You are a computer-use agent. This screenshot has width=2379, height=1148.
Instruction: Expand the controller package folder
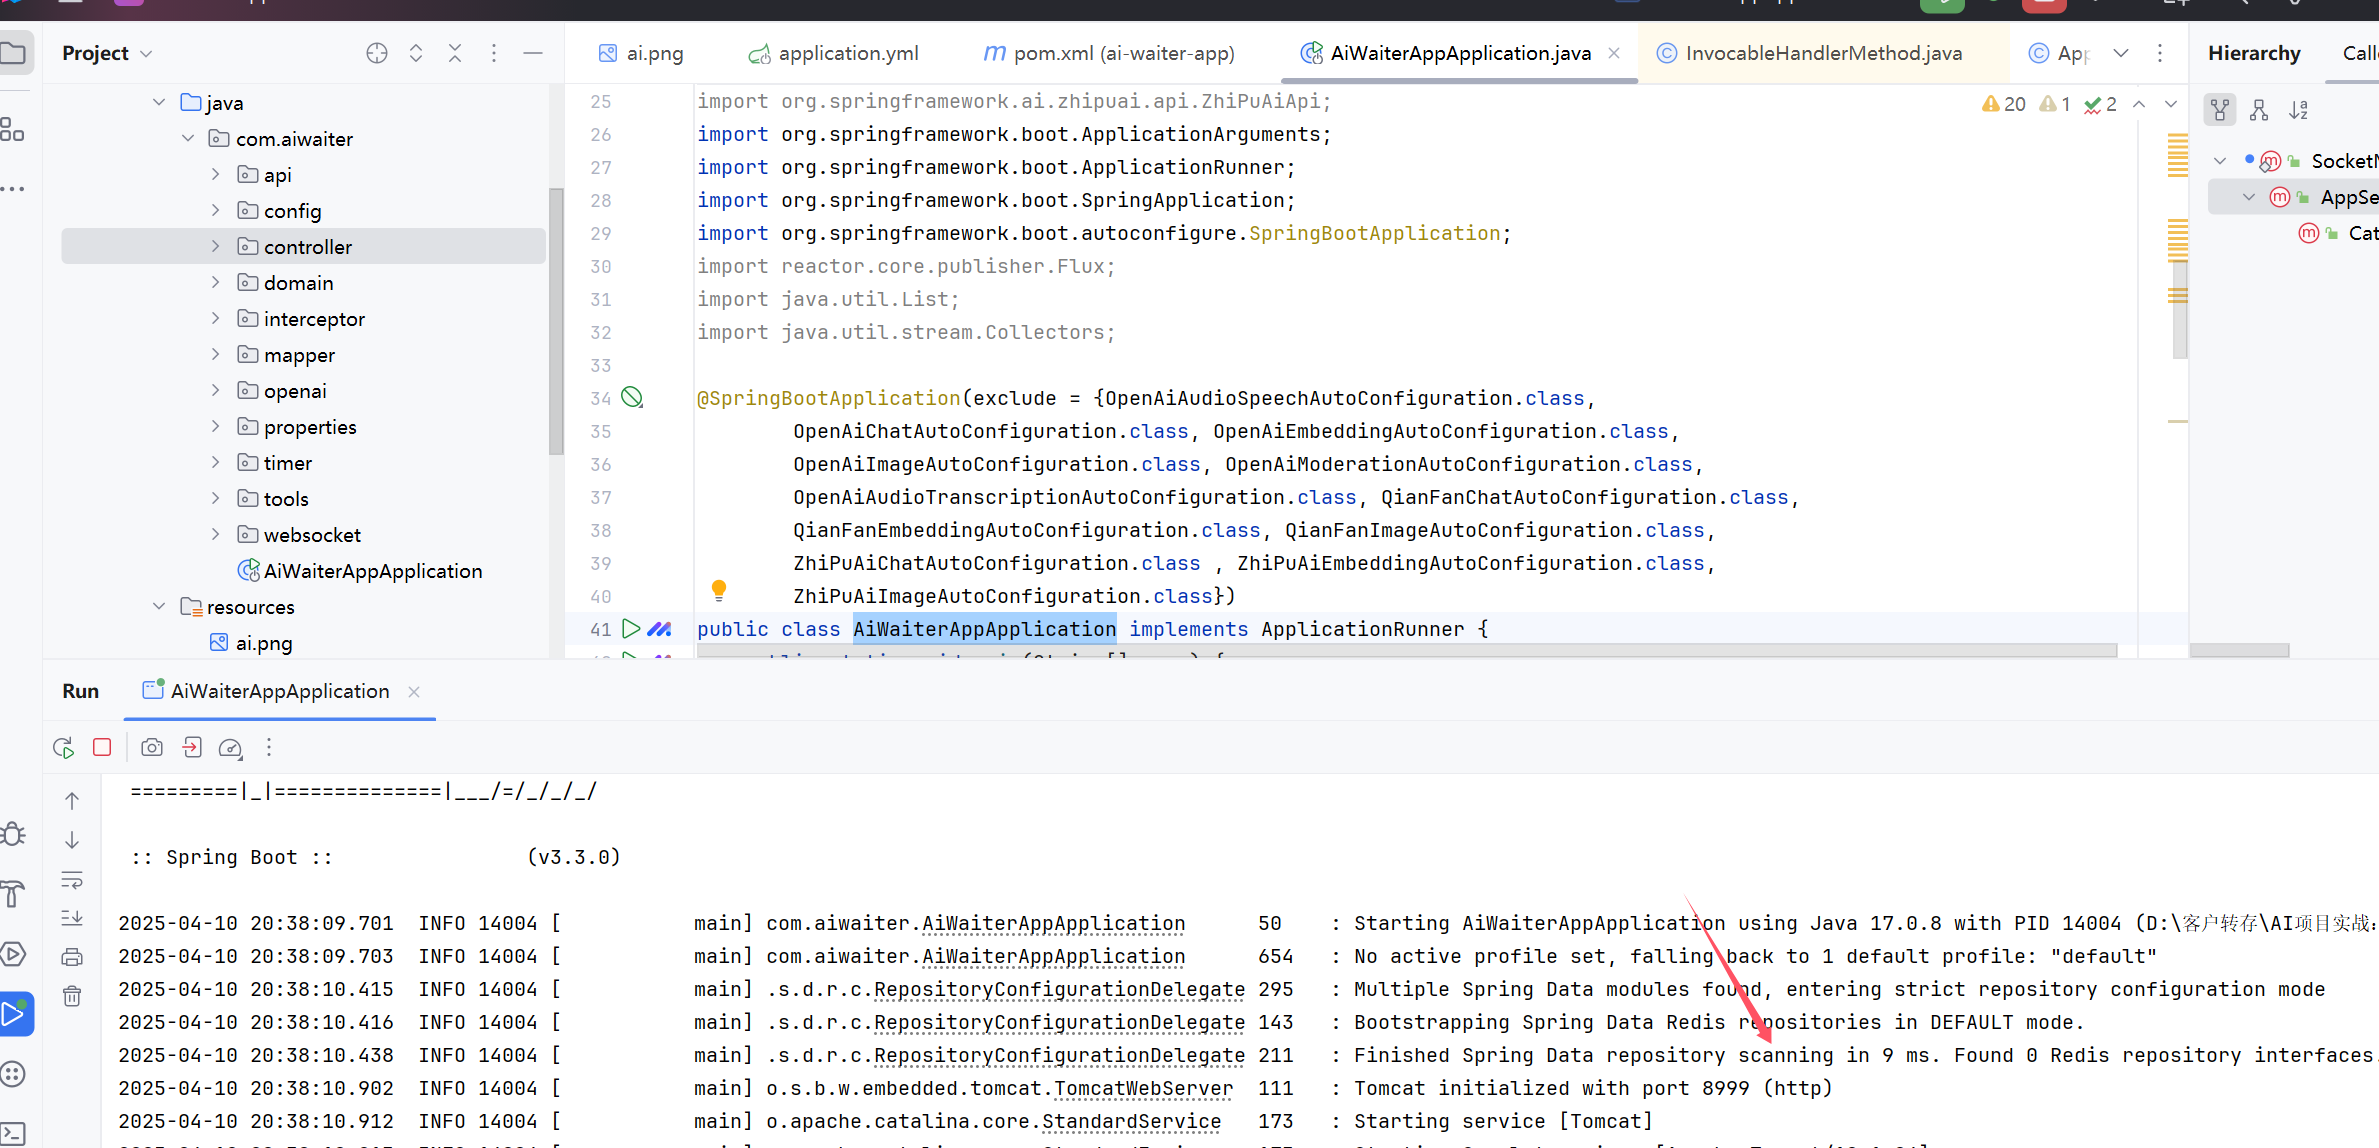[x=215, y=246]
